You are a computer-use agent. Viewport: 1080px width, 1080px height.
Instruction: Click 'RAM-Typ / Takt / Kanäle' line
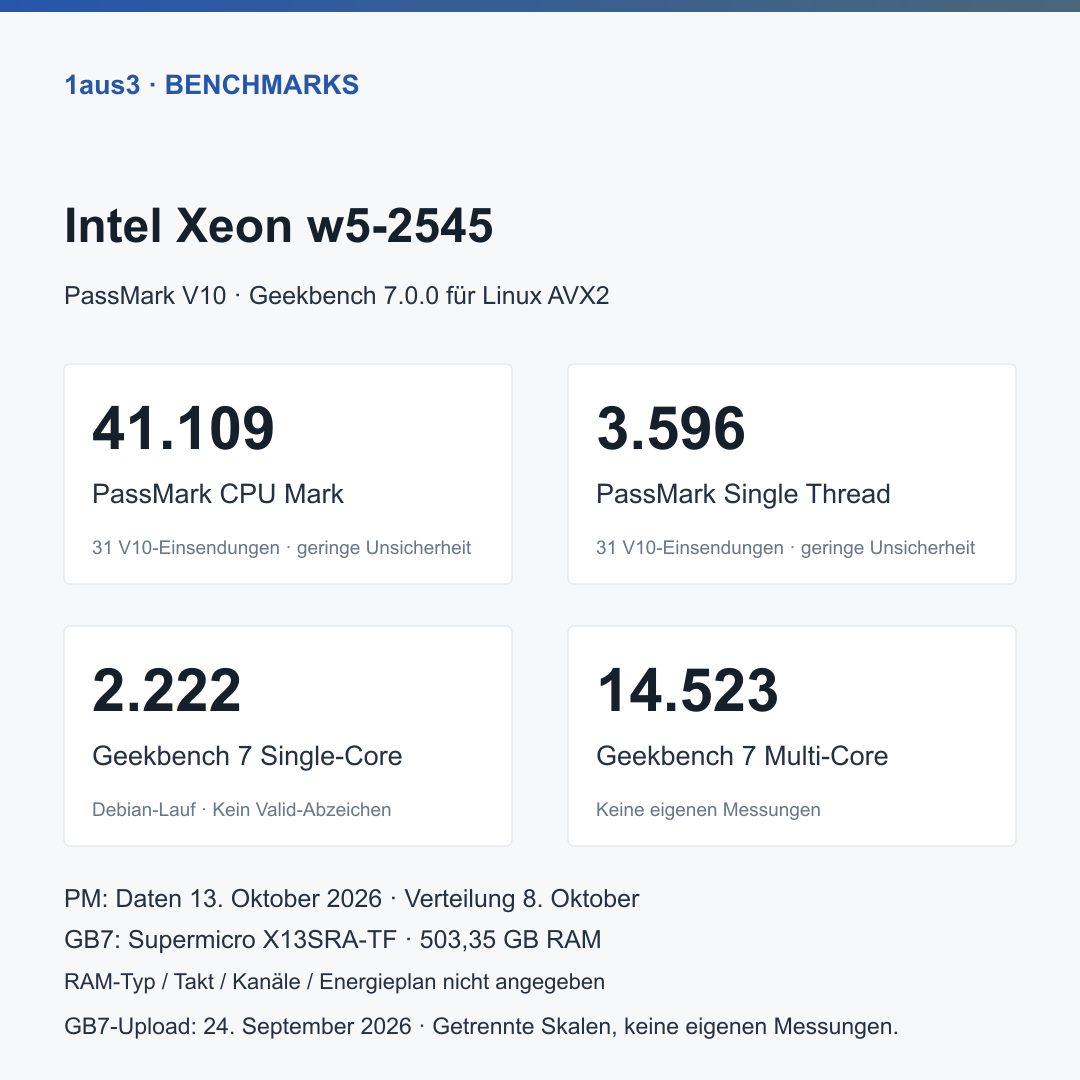point(334,982)
